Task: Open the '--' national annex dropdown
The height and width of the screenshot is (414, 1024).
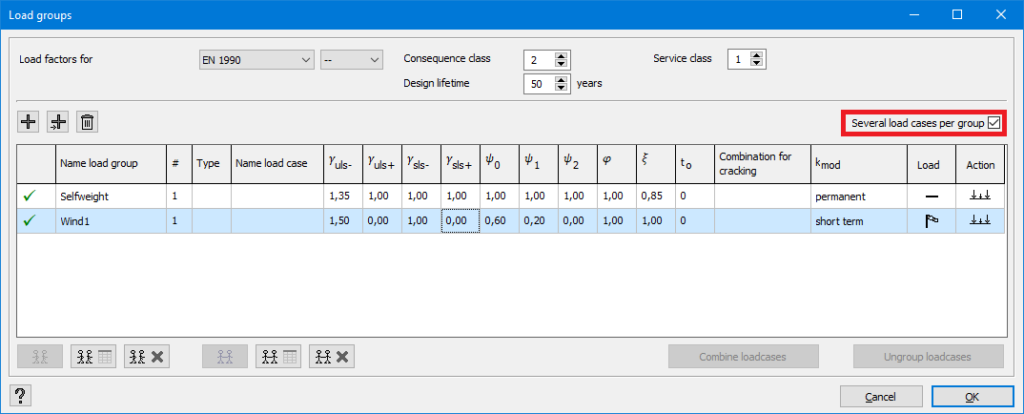Action: [x=351, y=60]
